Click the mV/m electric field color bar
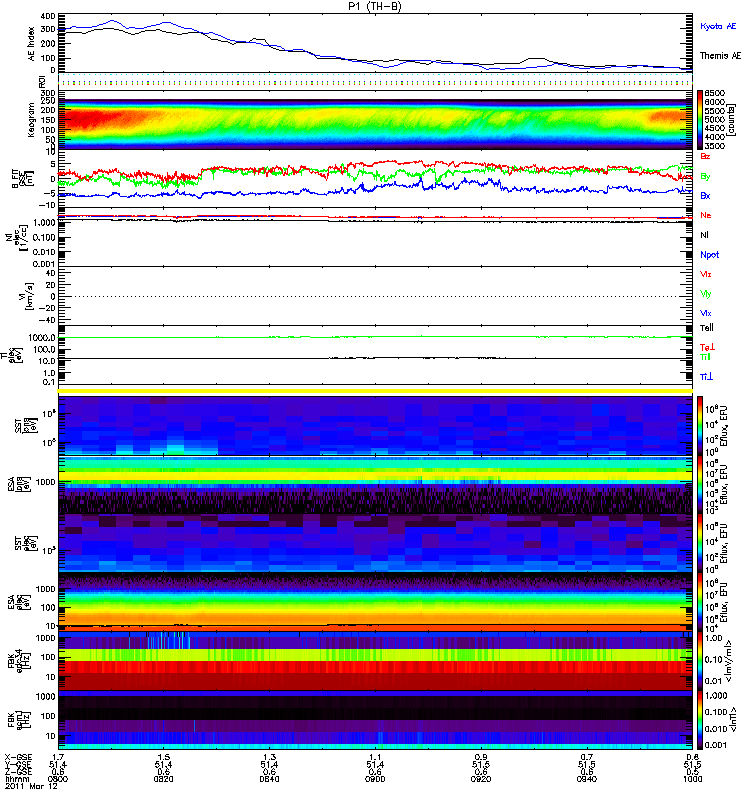750x800 pixels. [x=701, y=660]
